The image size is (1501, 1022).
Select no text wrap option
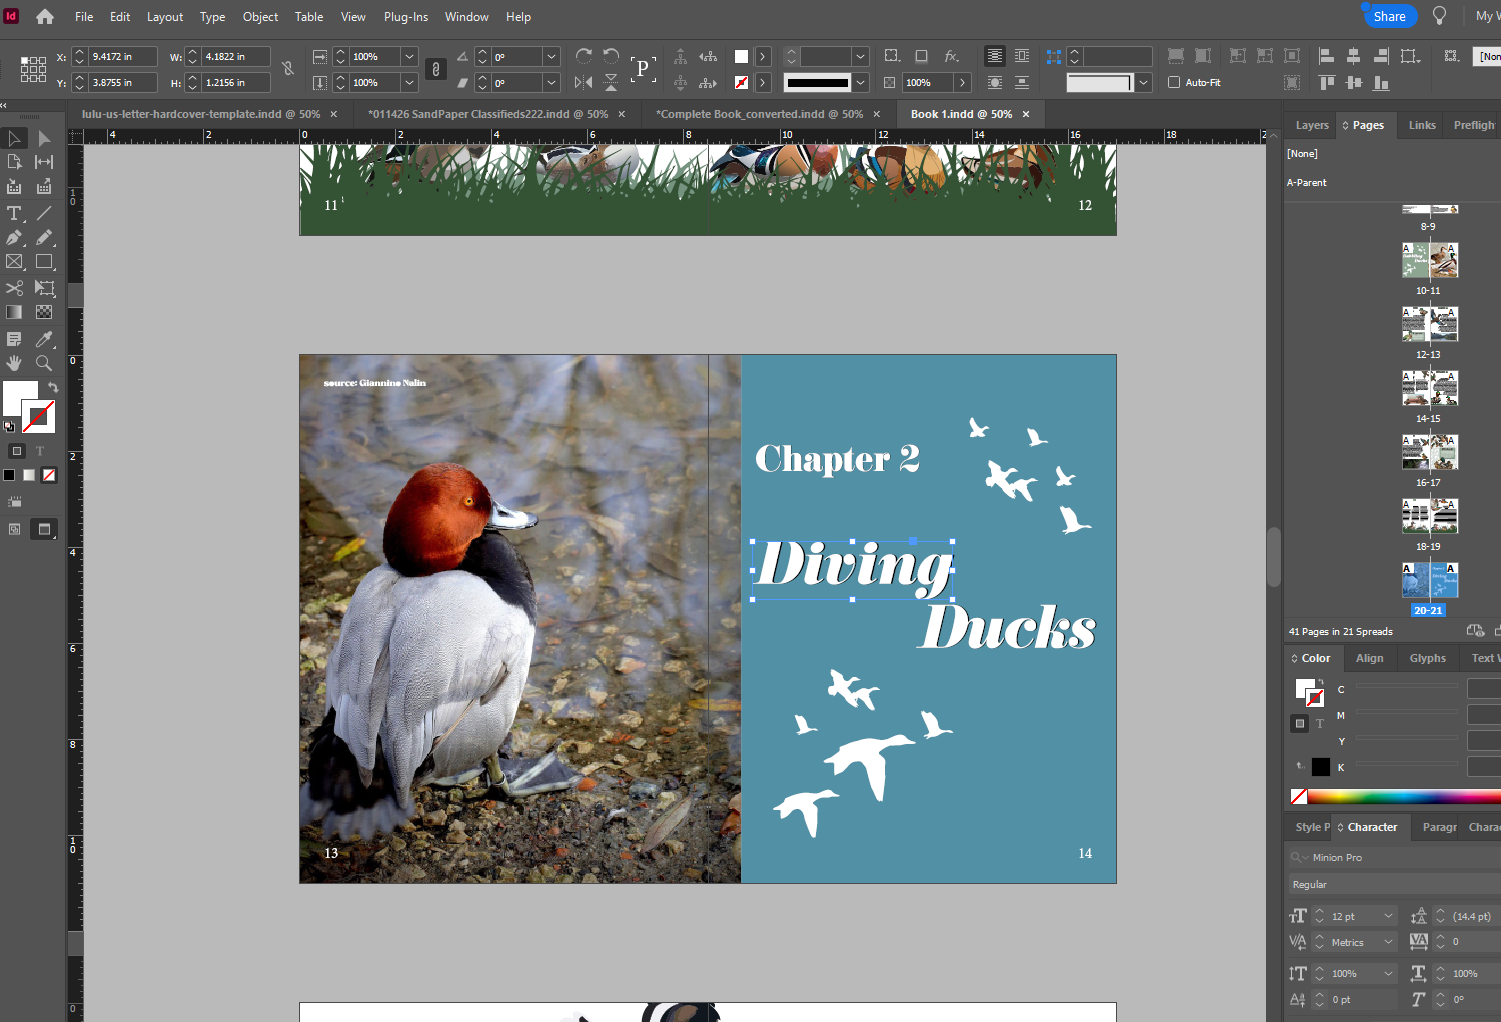[x=995, y=56]
